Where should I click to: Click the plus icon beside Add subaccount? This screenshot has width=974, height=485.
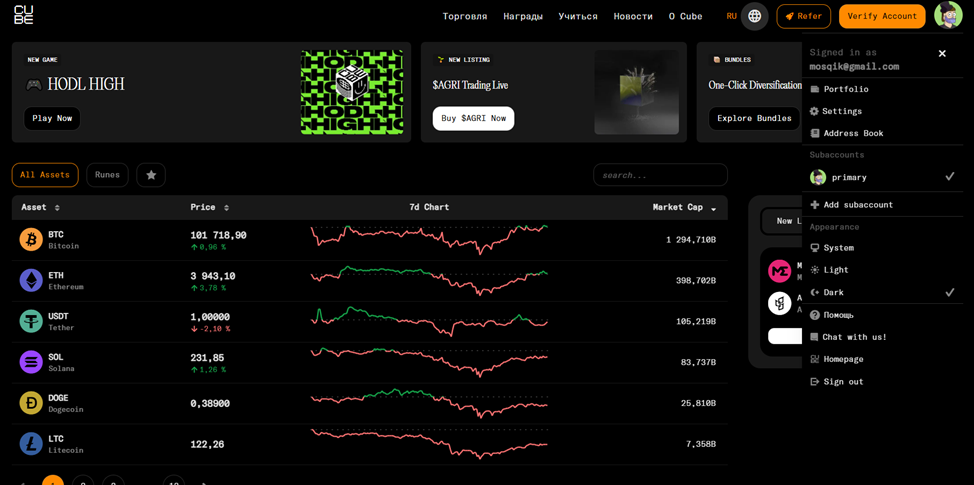[815, 205]
